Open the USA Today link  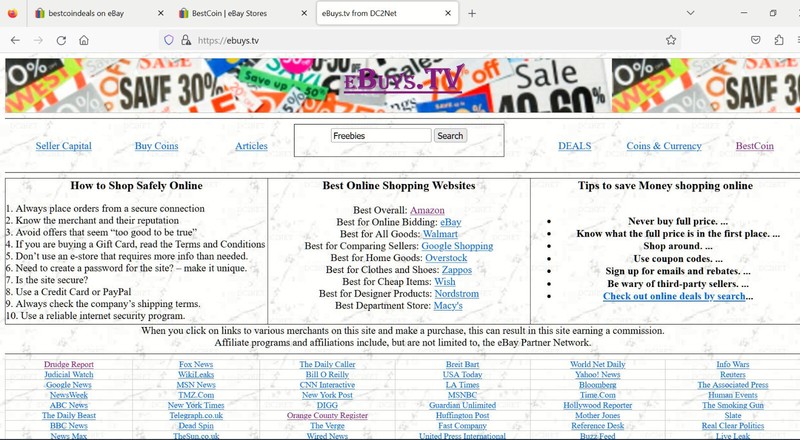462,375
